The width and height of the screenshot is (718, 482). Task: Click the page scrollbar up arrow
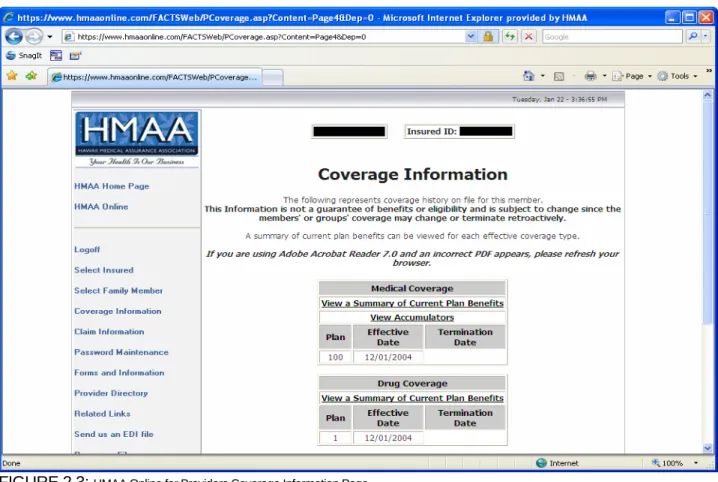707,95
